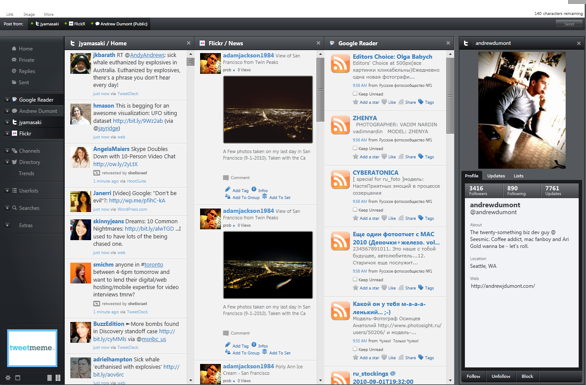Click the Link option above Post from

click(x=10, y=14)
